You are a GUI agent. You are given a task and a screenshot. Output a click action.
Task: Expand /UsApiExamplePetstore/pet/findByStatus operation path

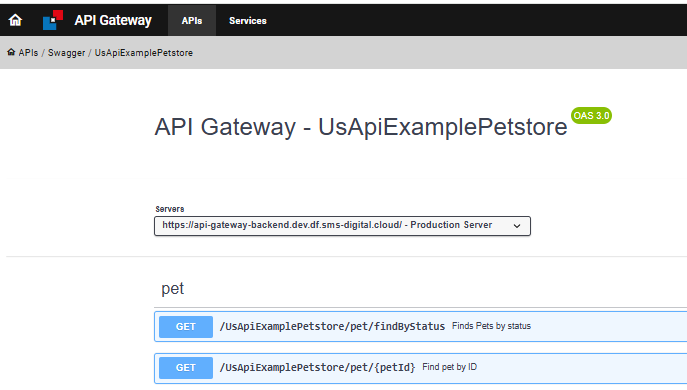tap(332, 326)
